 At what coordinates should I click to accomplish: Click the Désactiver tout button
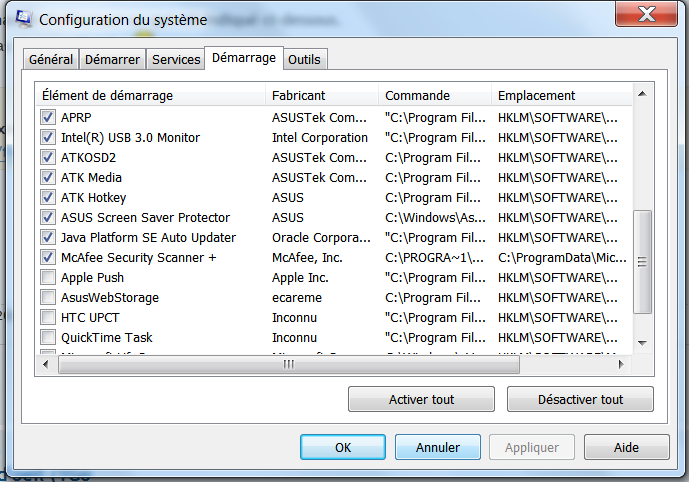[580, 399]
